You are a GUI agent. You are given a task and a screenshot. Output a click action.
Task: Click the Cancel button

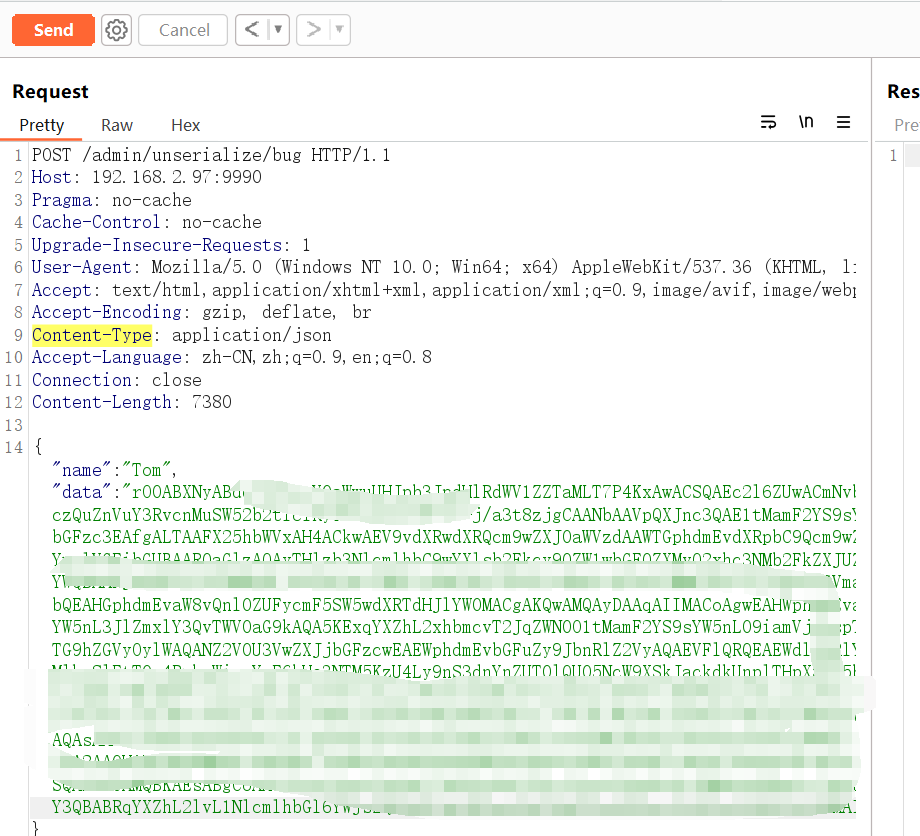(x=183, y=30)
